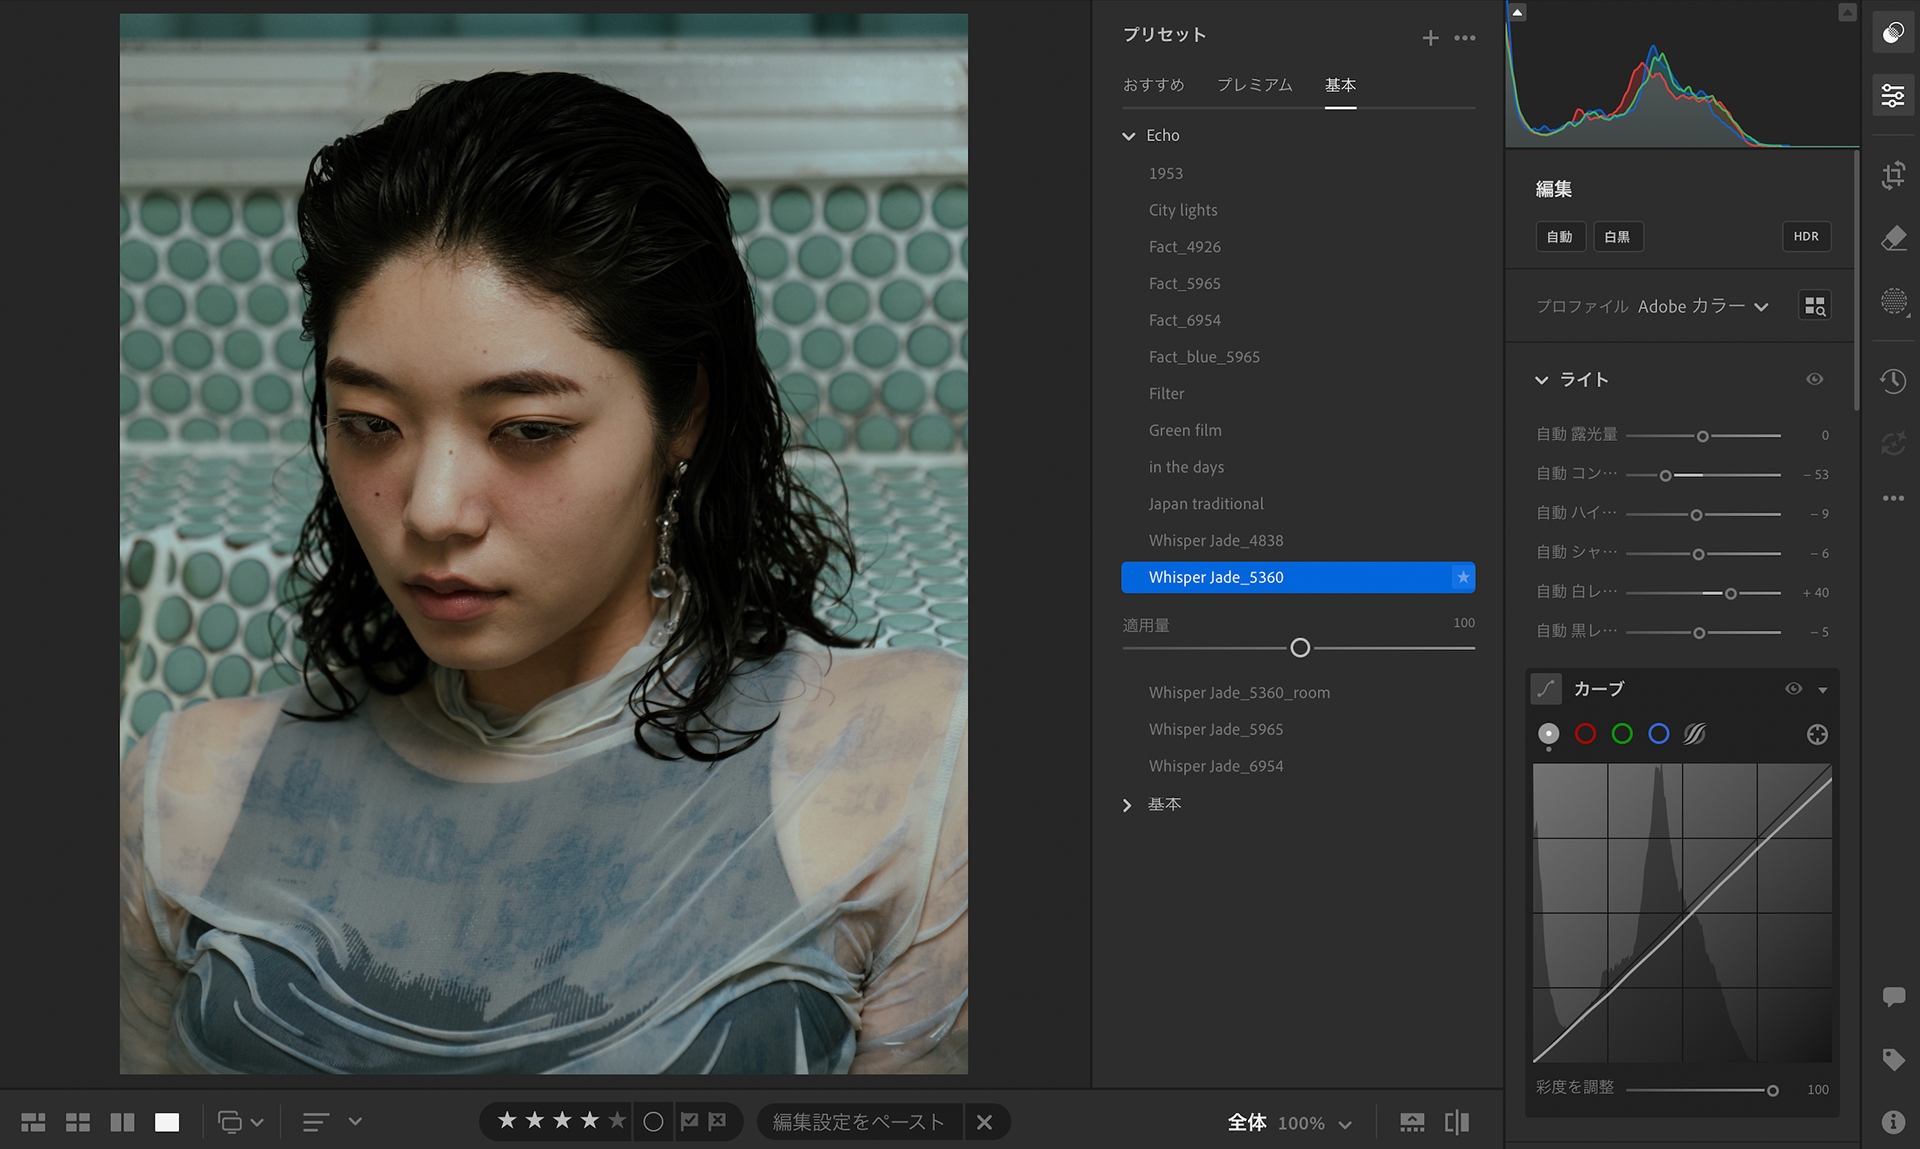
Task: Switch to the おすすめ presets tab
Action: coord(1153,85)
